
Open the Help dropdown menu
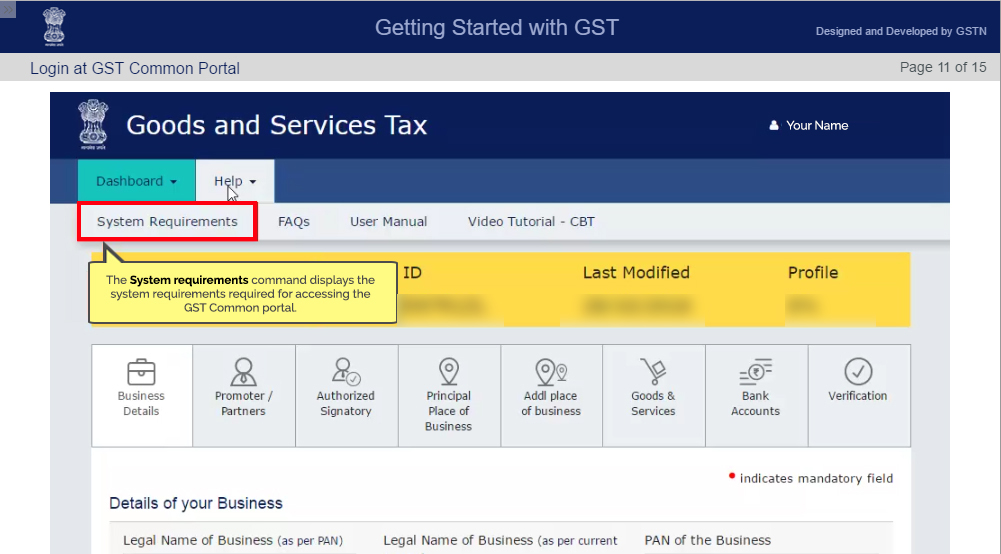pos(235,181)
